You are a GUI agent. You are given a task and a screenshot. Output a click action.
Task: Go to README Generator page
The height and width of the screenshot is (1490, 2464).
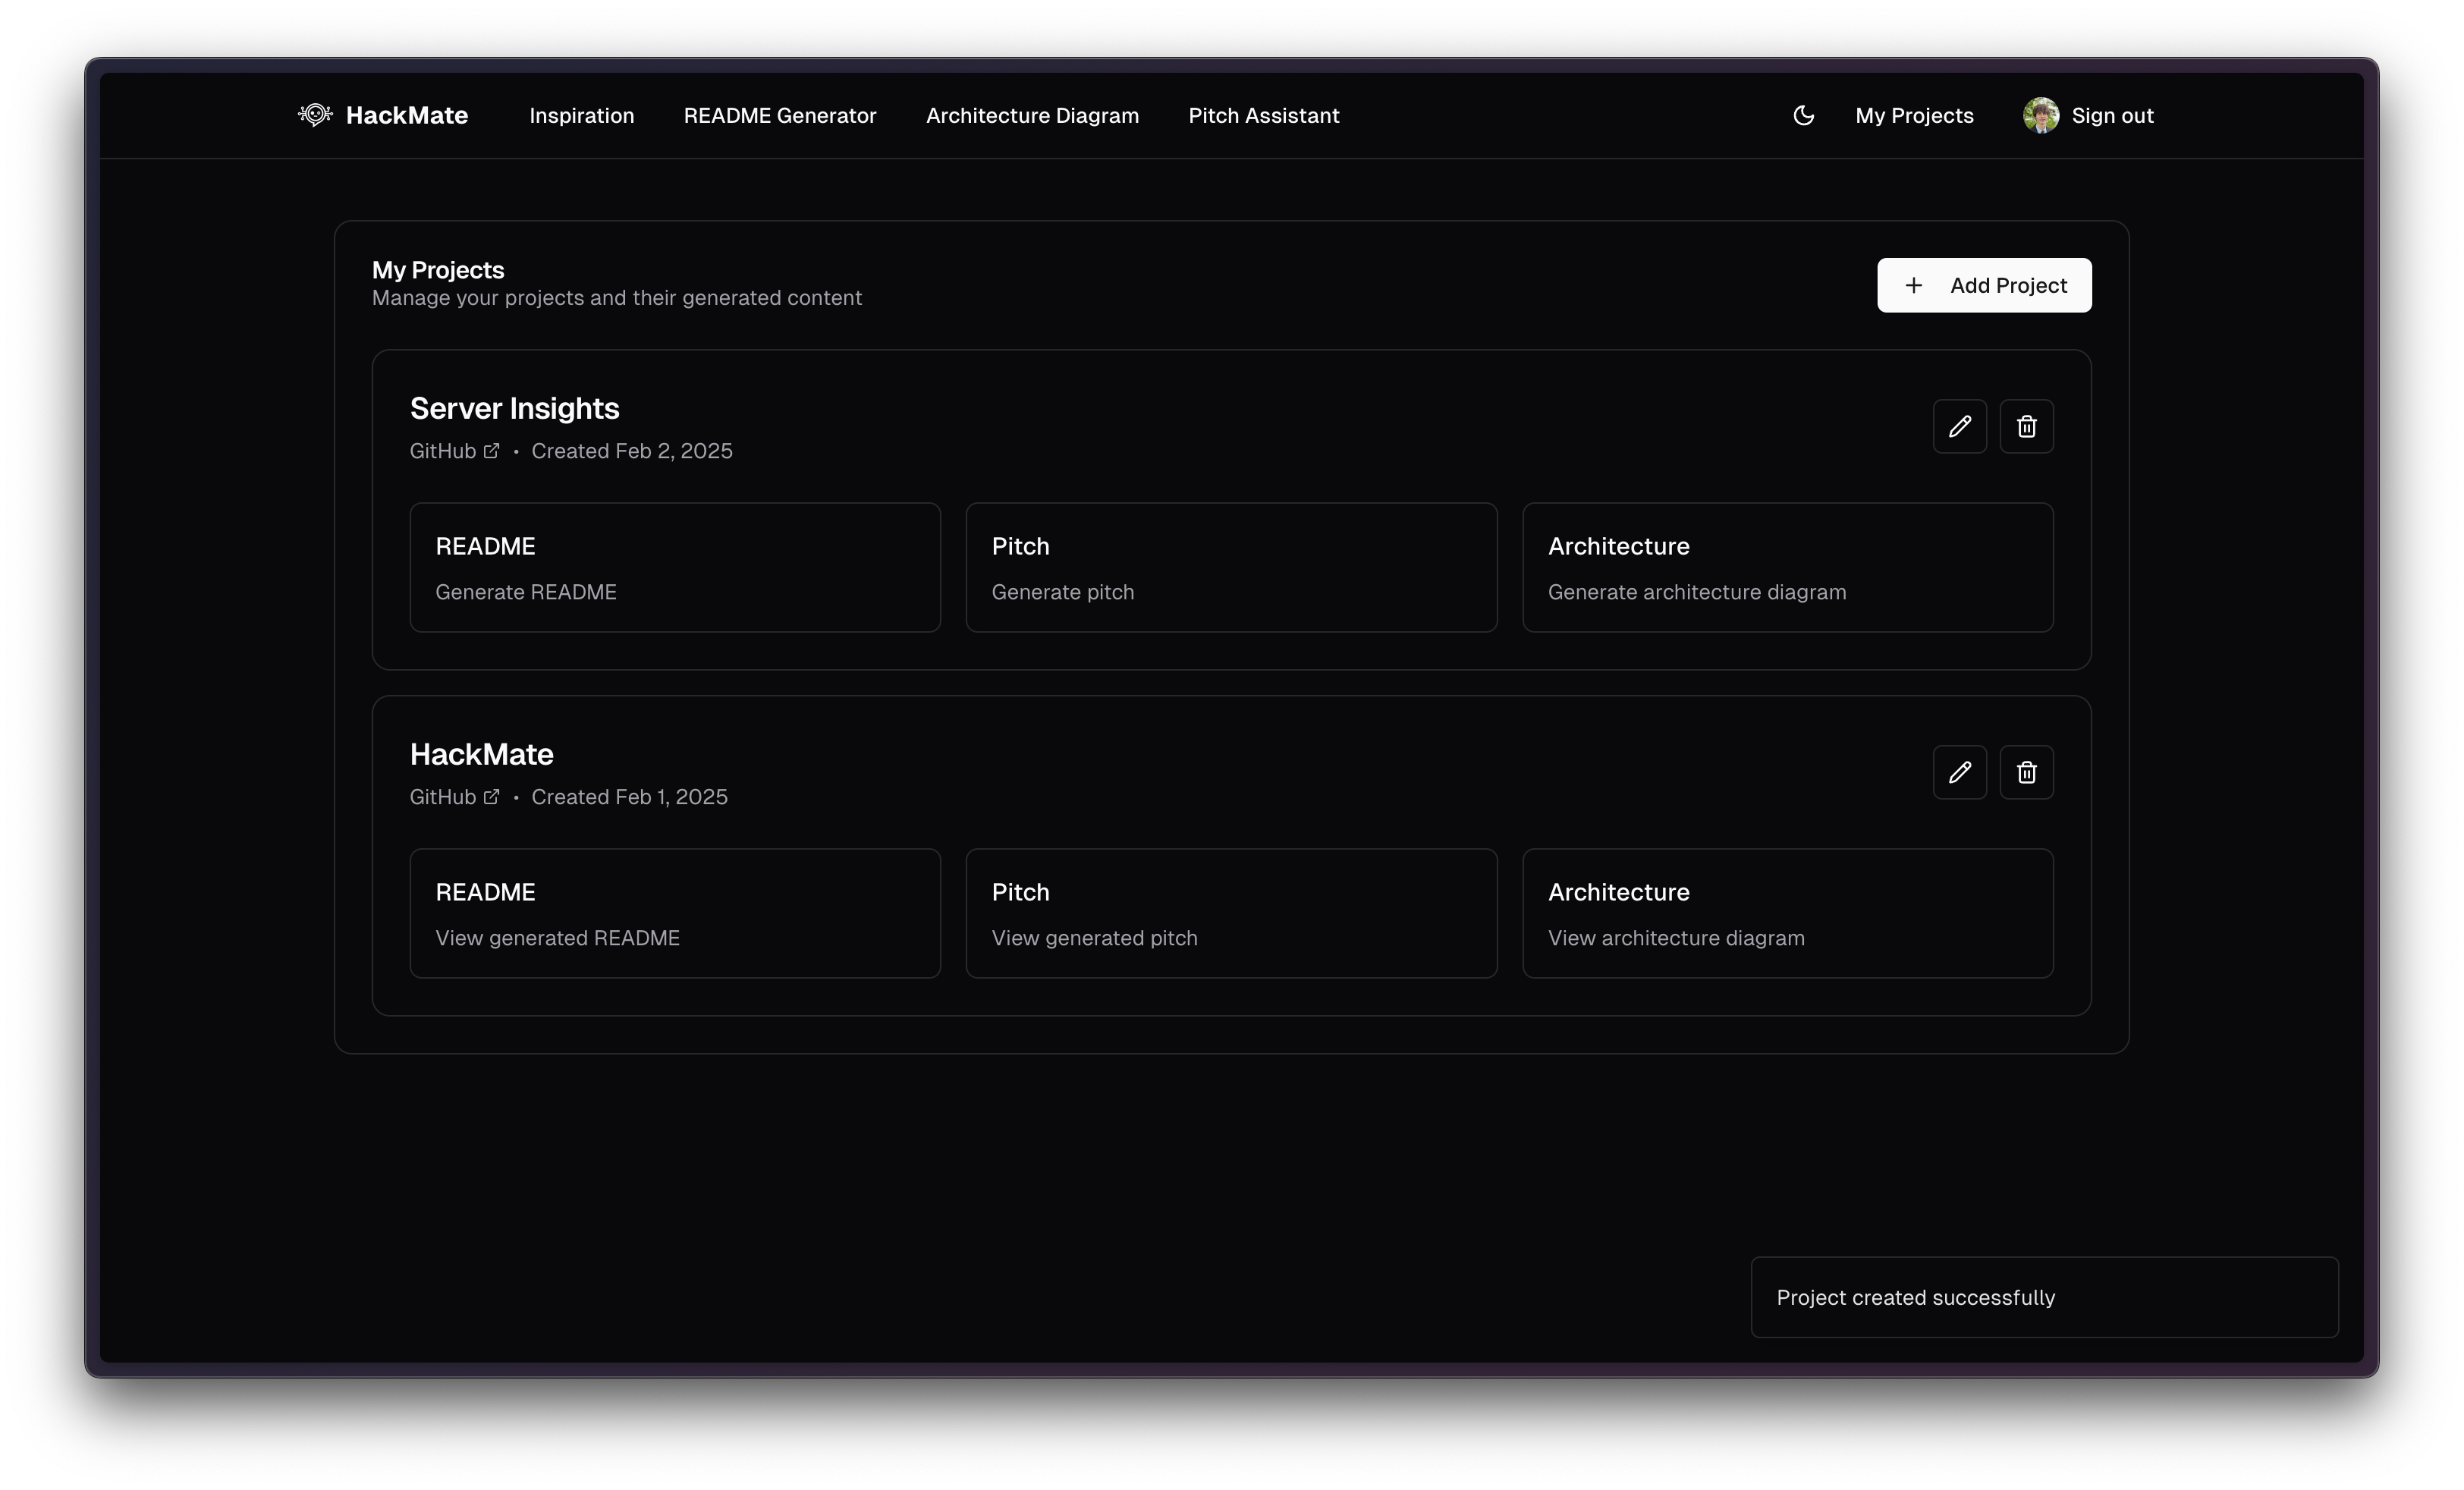tap(779, 116)
